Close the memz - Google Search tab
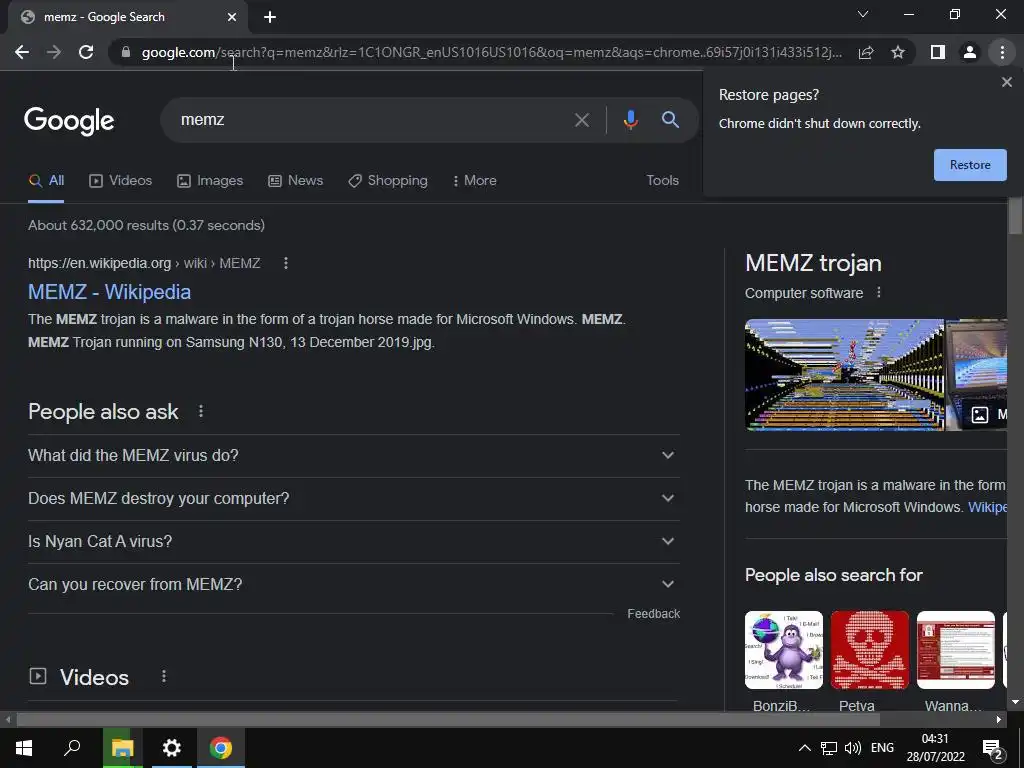The width and height of the screenshot is (1024, 768). point(232,17)
